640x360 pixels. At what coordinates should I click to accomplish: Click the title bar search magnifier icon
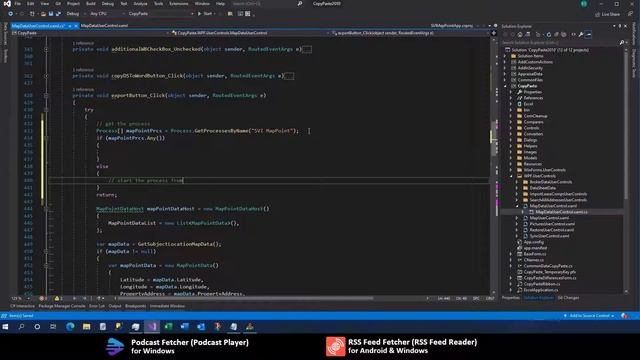coord(300,4)
